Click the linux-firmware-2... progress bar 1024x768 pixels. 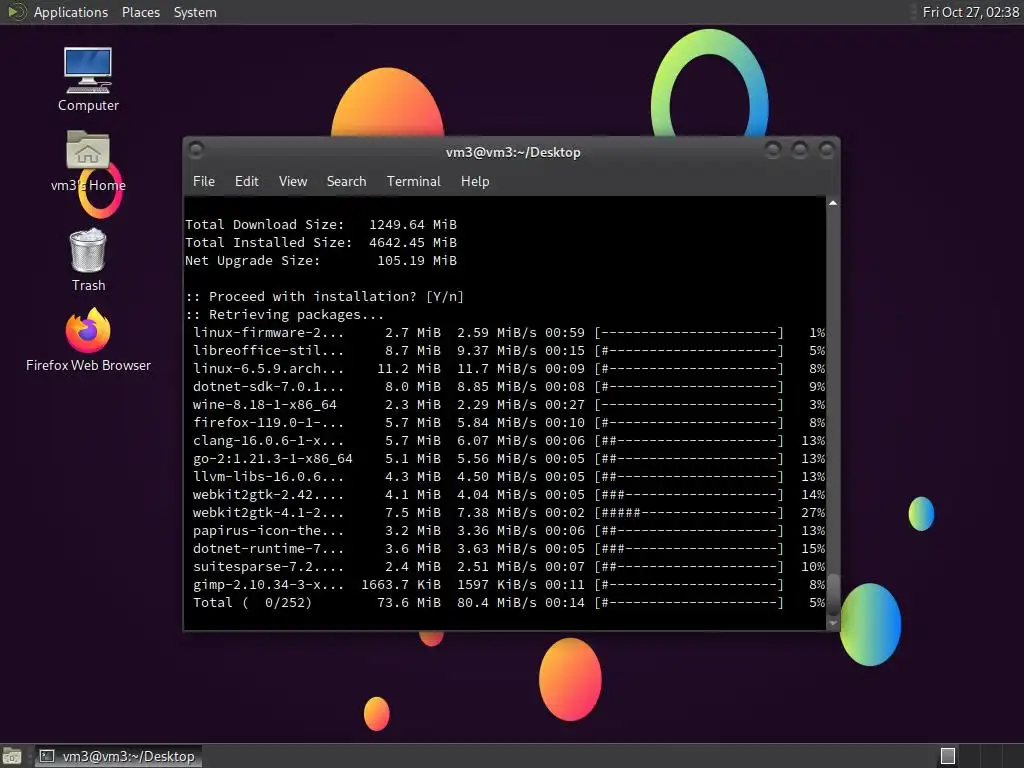[x=688, y=332]
